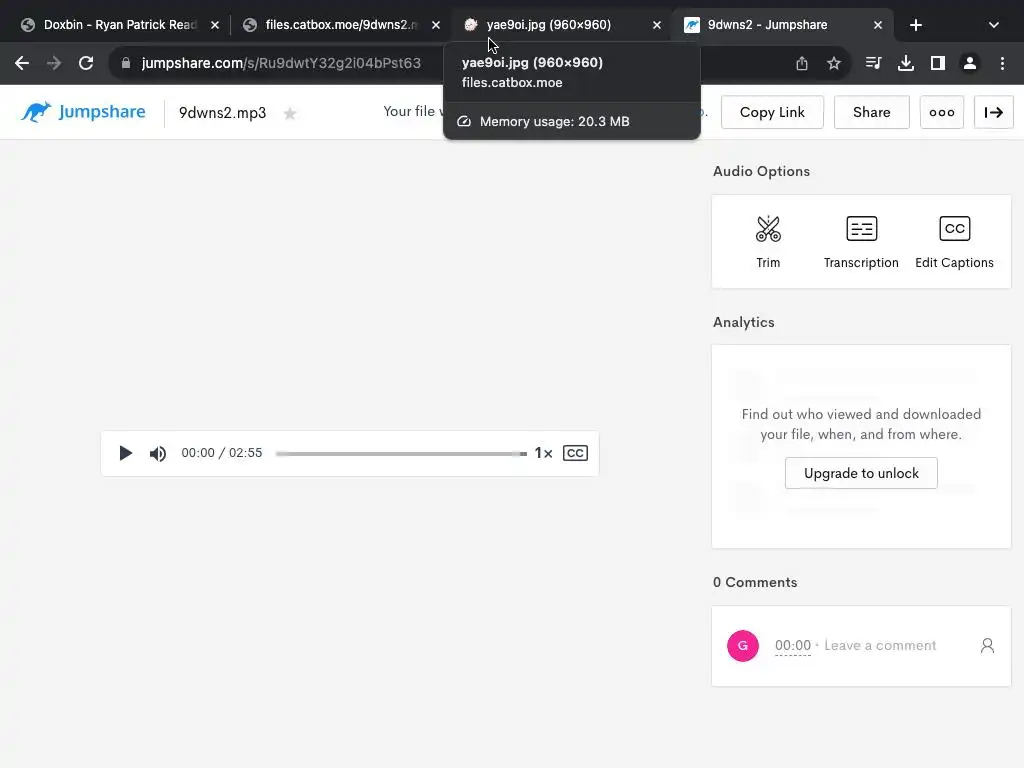Go back in browser history
This screenshot has width=1024, height=768.
[x=22, y=63]
